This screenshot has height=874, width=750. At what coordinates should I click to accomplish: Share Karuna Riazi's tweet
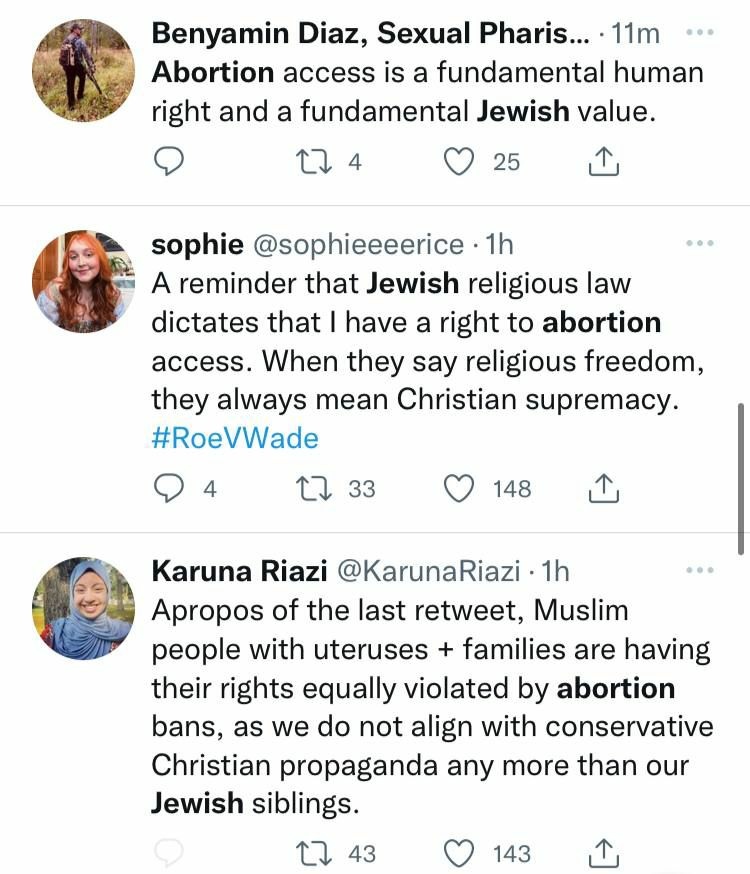coord(603,853)
